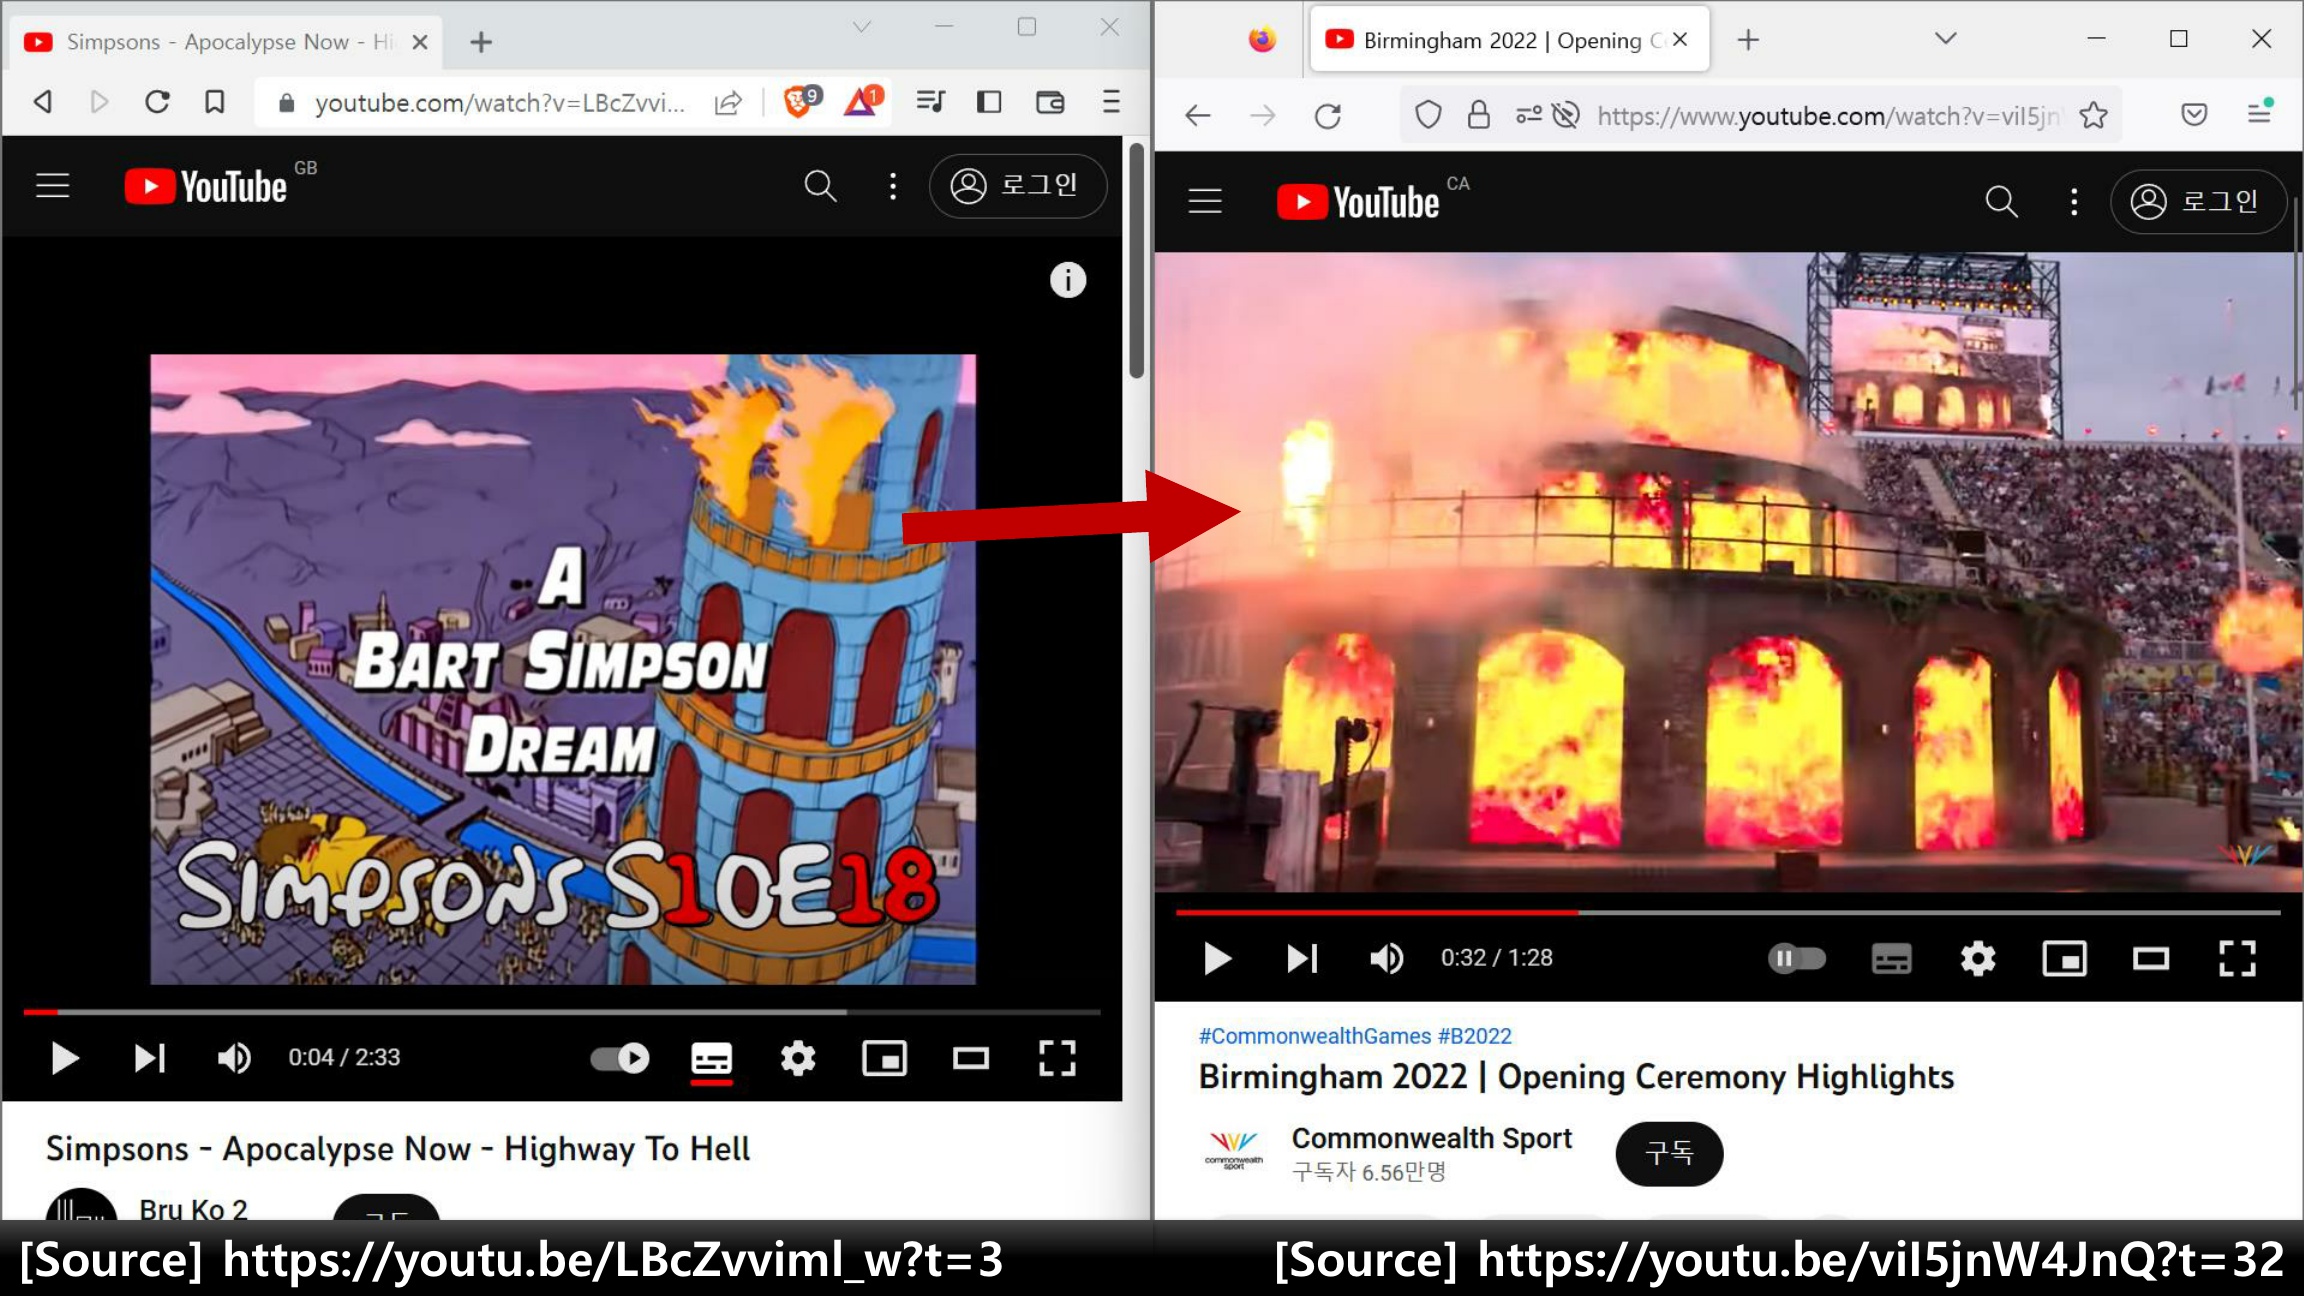The image size is (2304, 1296).
Task: Open YouTube CA guide menu
Action: (1205, 201)
